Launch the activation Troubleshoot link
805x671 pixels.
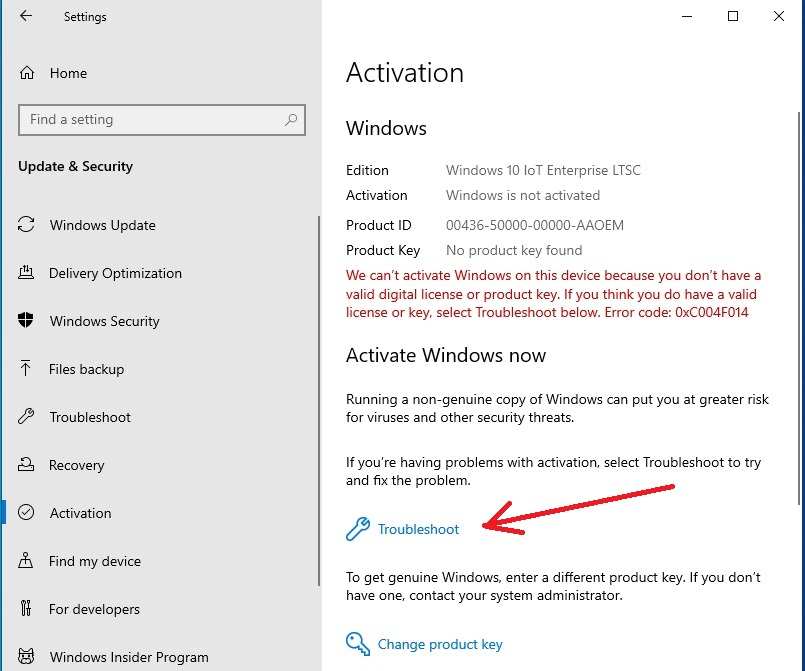pos(418,529)
